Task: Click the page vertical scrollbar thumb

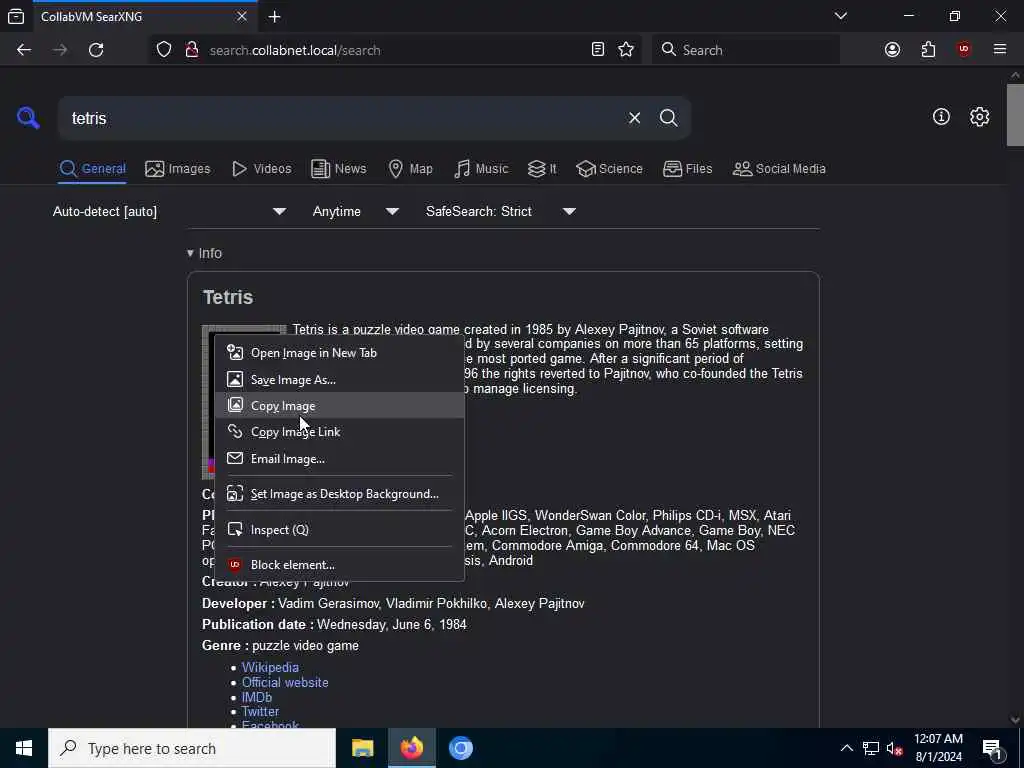Action: tap(1015, 115)
